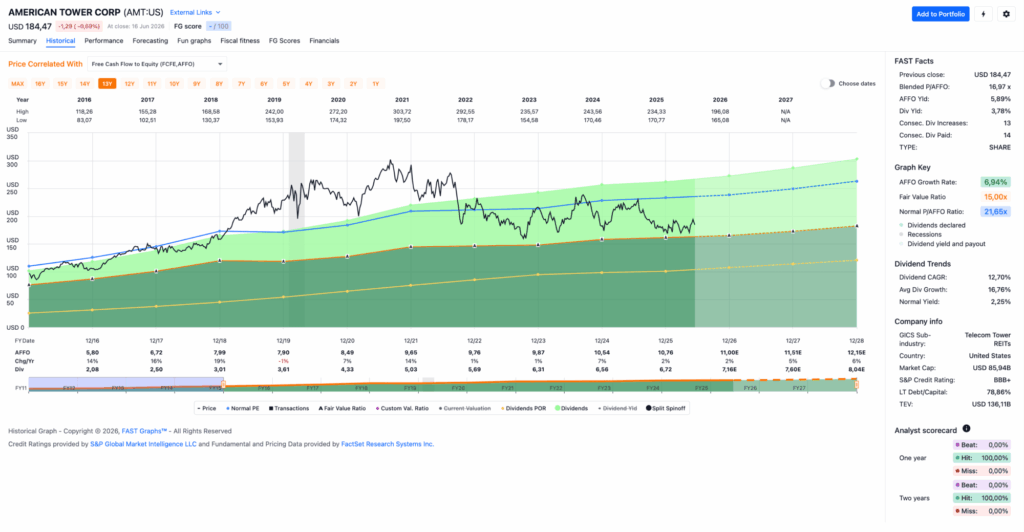The image size is (1024, 532).
Task: Enable Dividend Yld legend item
Action: coord(618,408)
